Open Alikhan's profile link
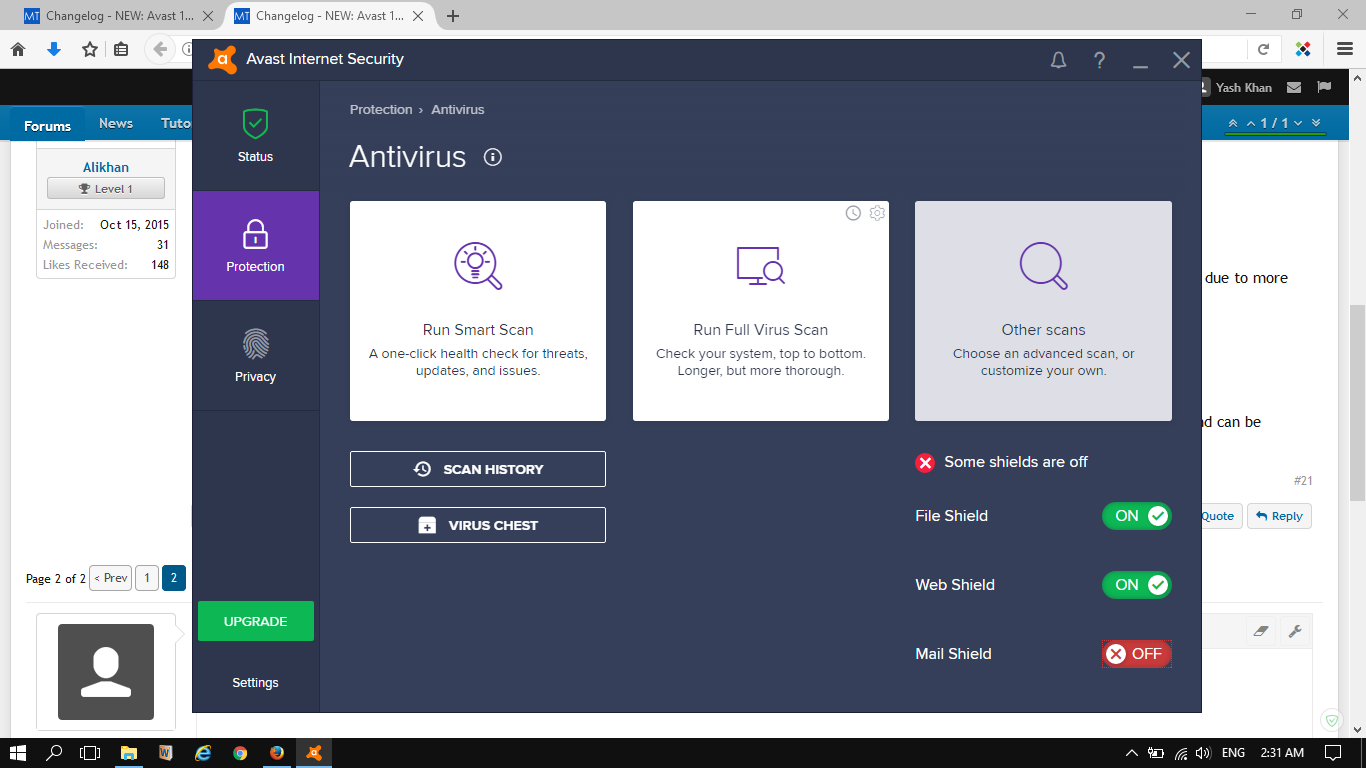Screen dimensions: 1366x768 coord(106,167)
